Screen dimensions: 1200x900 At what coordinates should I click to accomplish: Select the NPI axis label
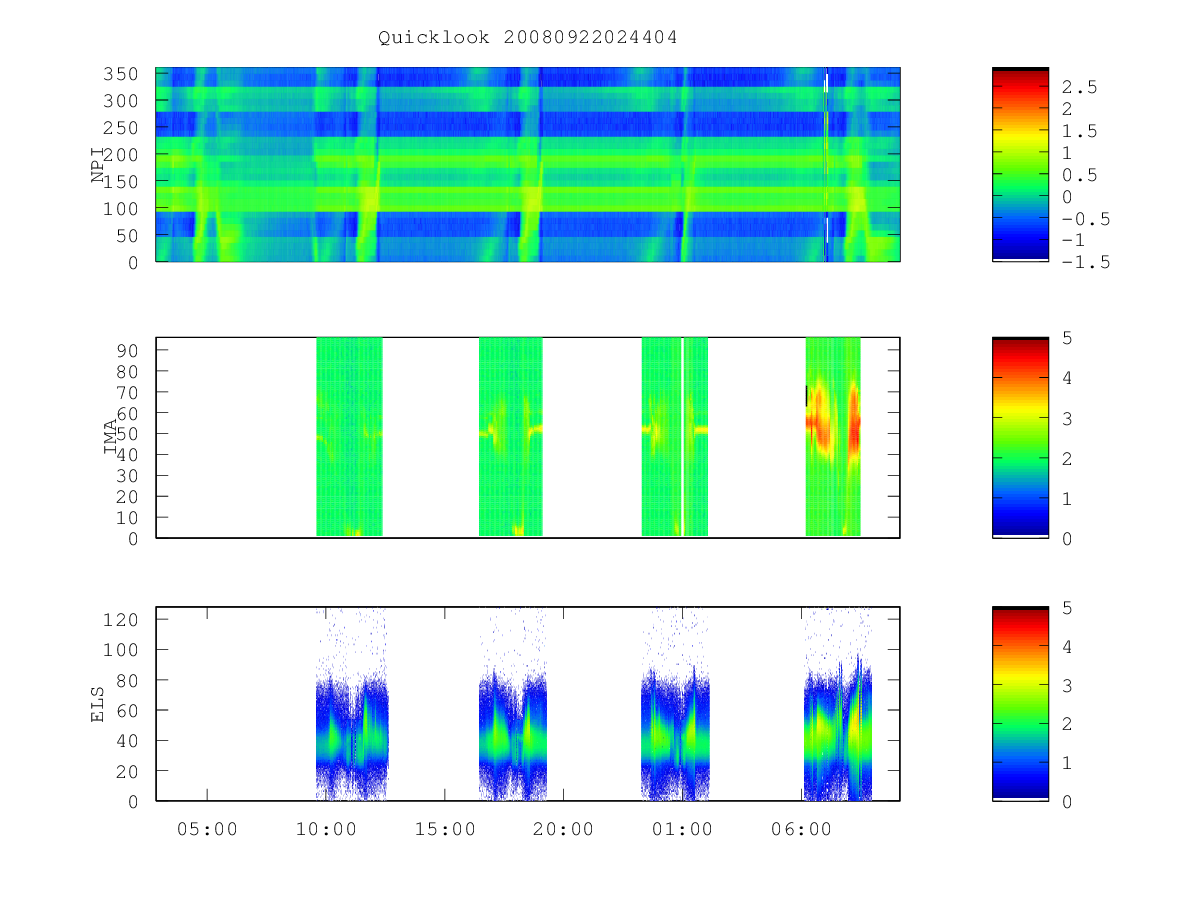[x=98, y=165]
